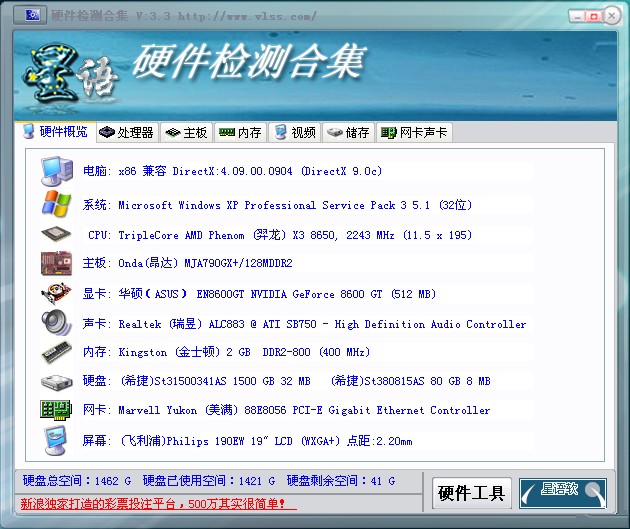Viewport: 630px width, 529px height.
Task: Maximize the hardware detection window
Action: click(x=593, y=16)
